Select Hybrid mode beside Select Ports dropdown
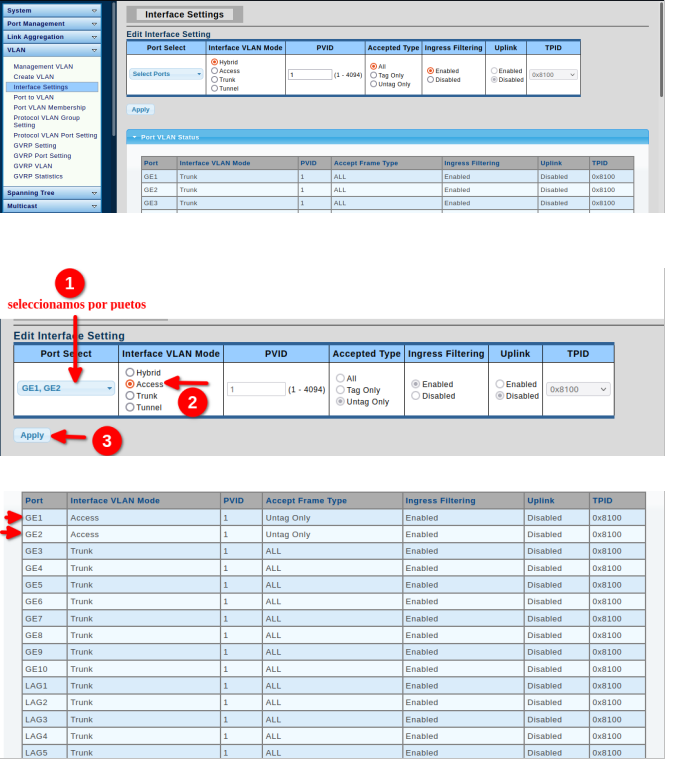This screenshot has width=684, height=763. (x=214, y=62)
